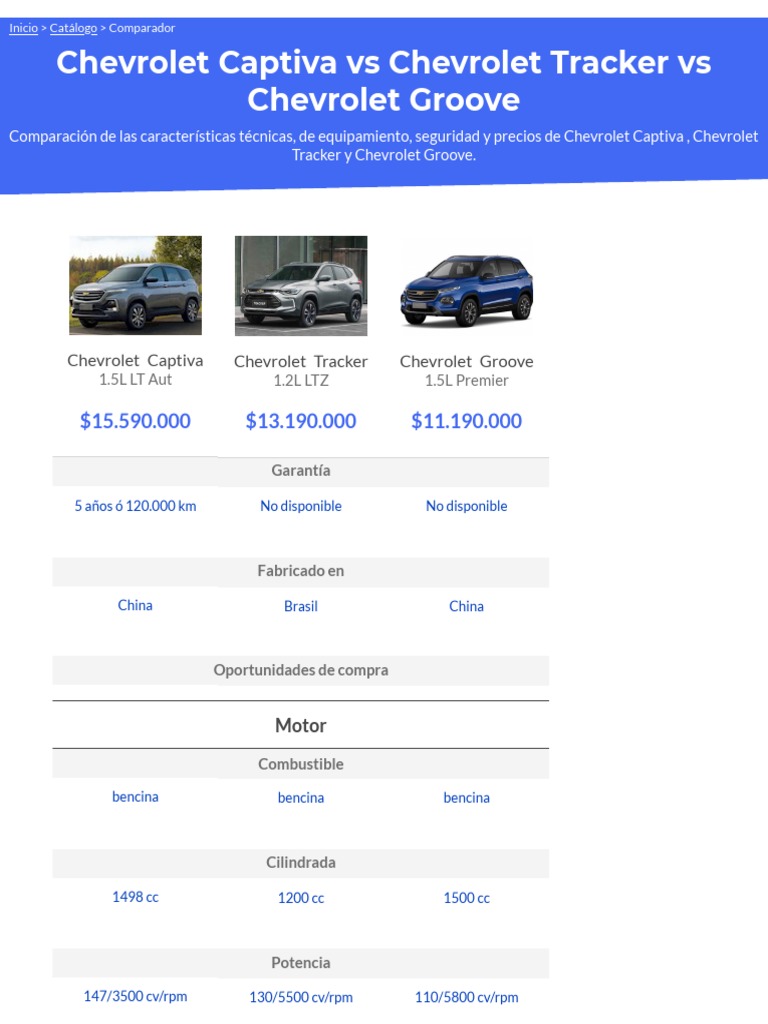Click bencina under the Captiva column

[135, 797]
